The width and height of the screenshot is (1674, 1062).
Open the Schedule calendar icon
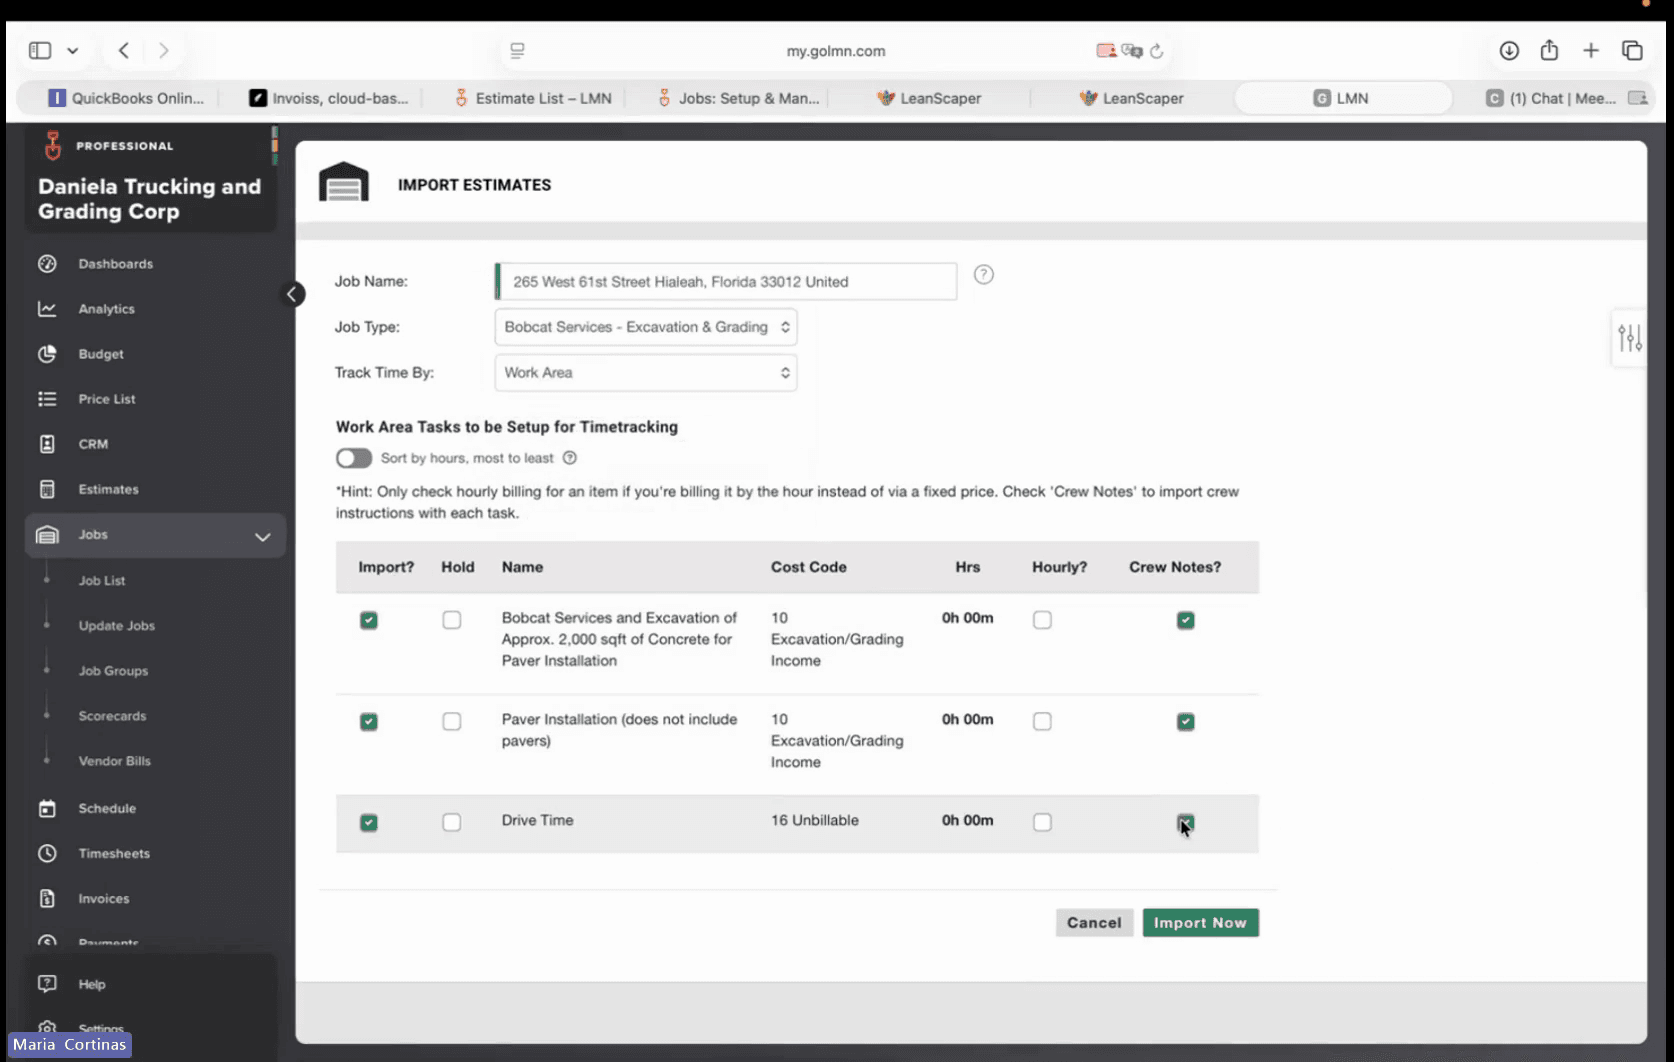coord(47,808)
